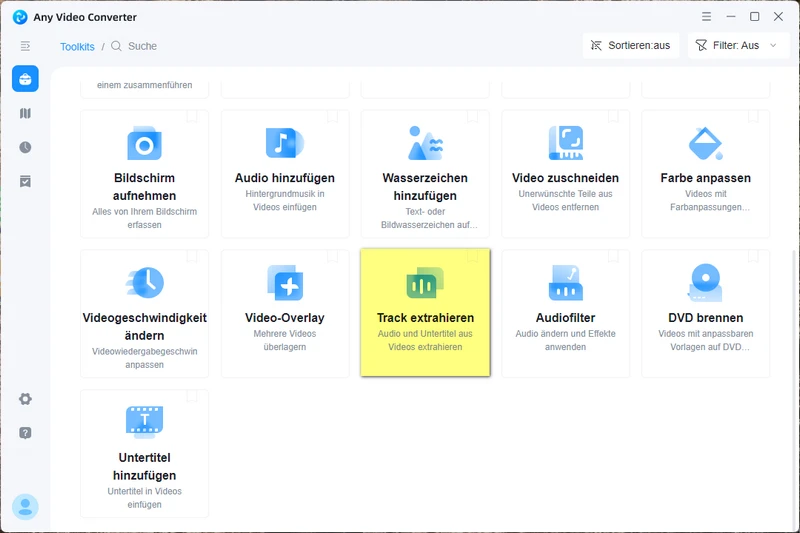Open the task list checkmark sidebar icon
Image resolution: width=800 pixels, height=533 pixels.
26,182
